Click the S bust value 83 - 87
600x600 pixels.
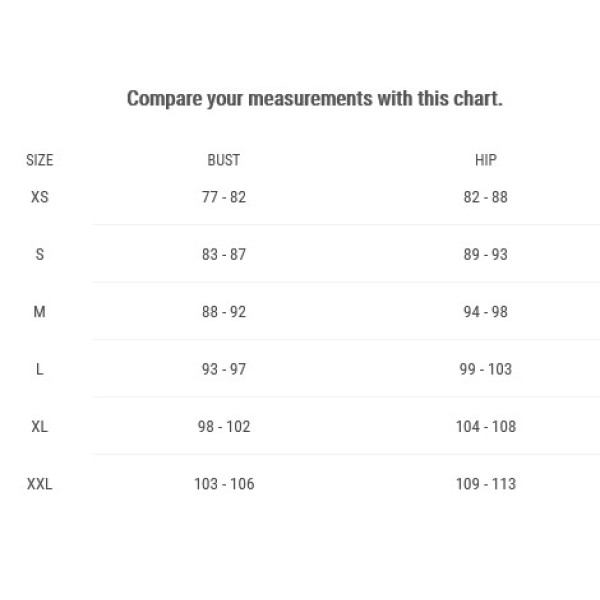(224, 254)
